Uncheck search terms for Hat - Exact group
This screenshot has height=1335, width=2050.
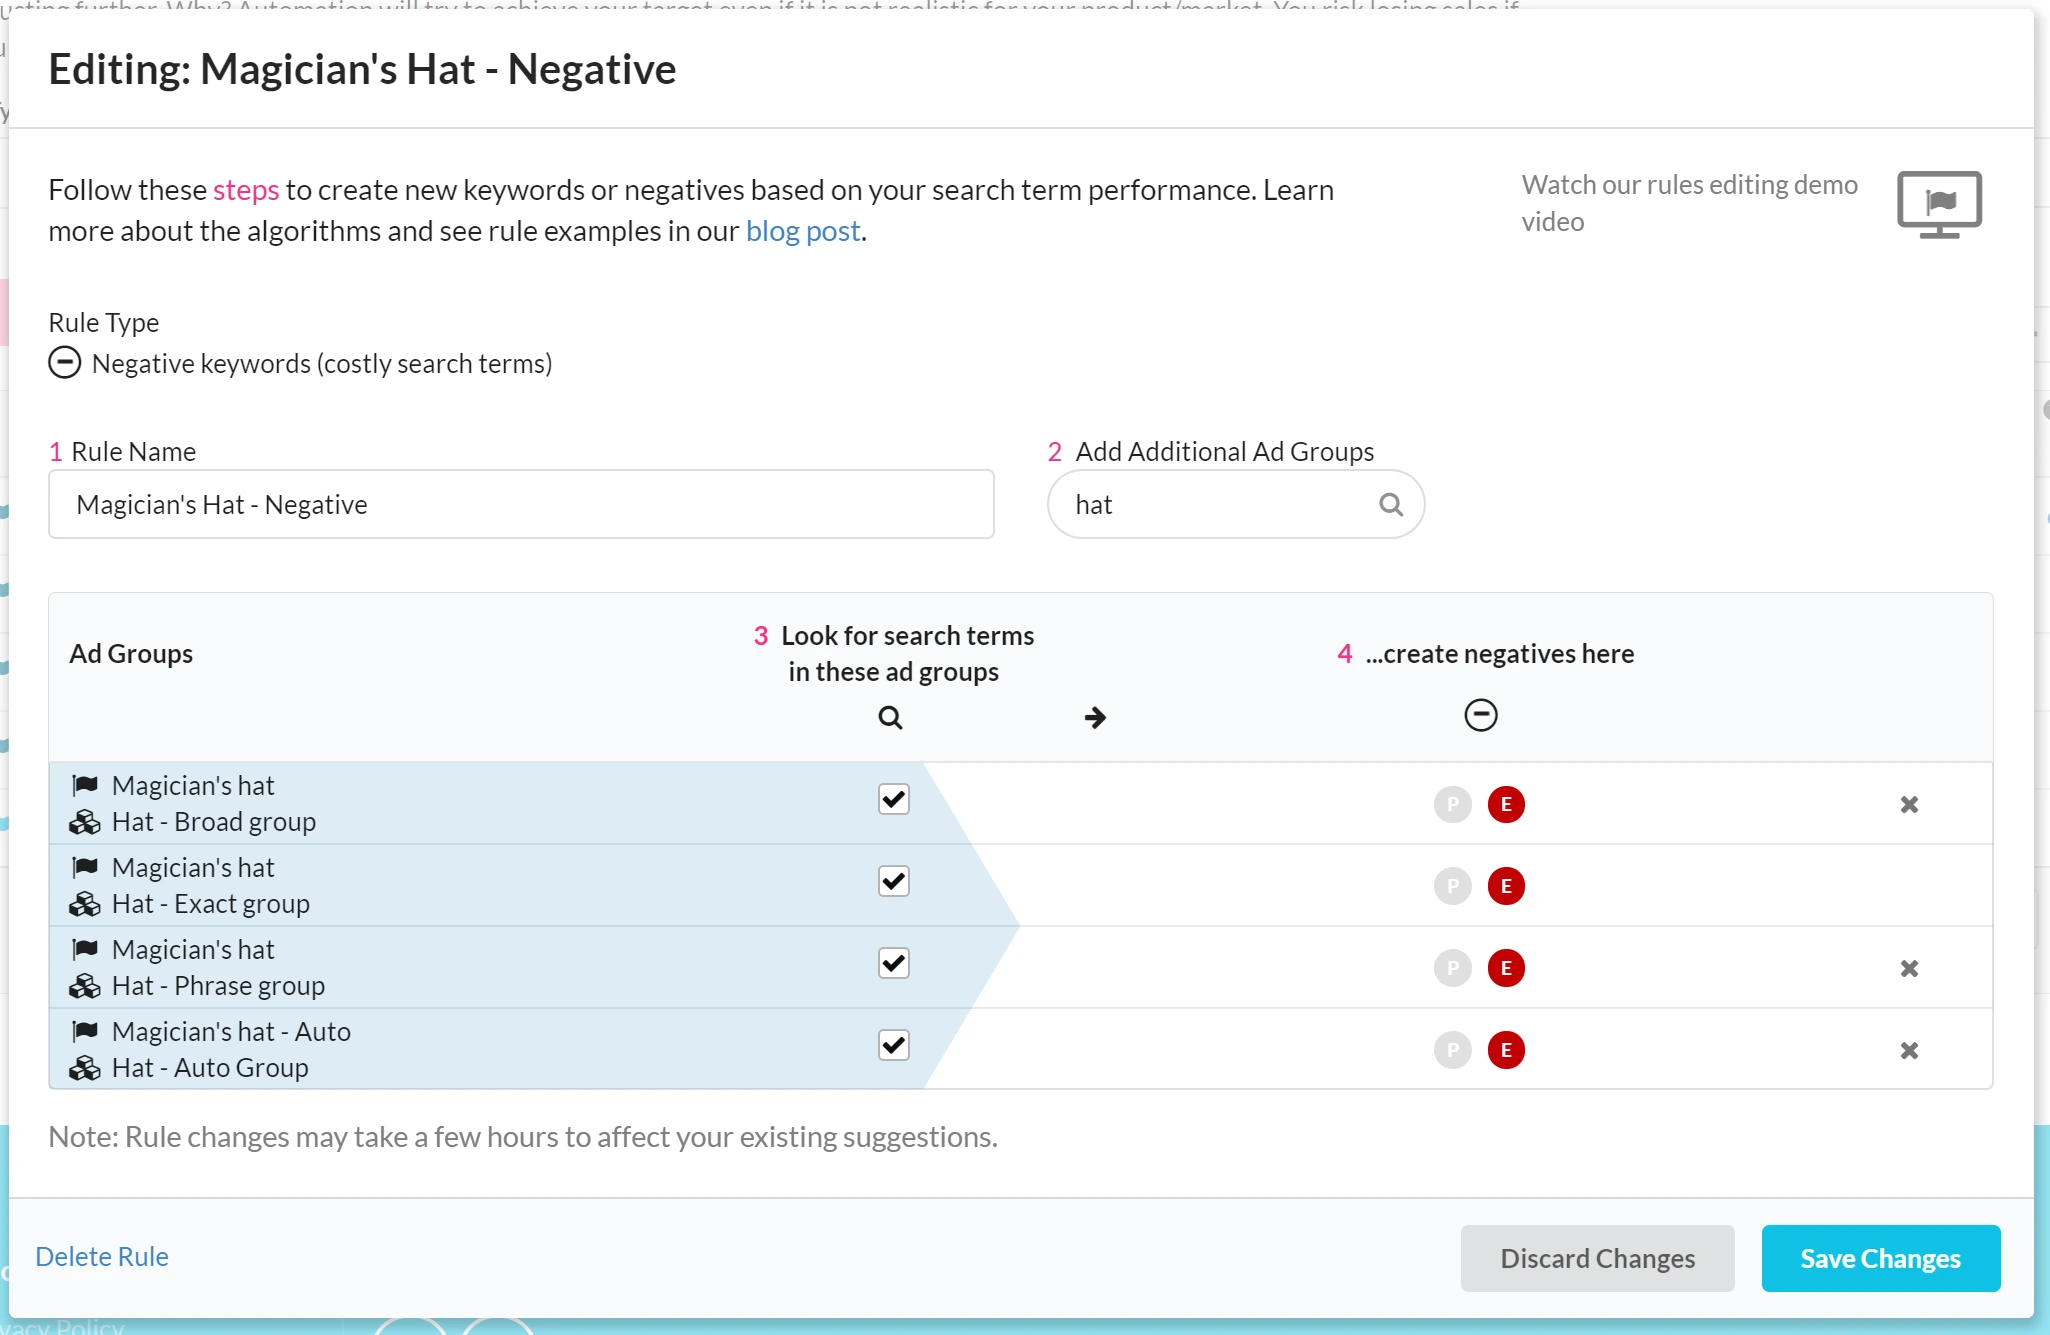tap(893, 881)
